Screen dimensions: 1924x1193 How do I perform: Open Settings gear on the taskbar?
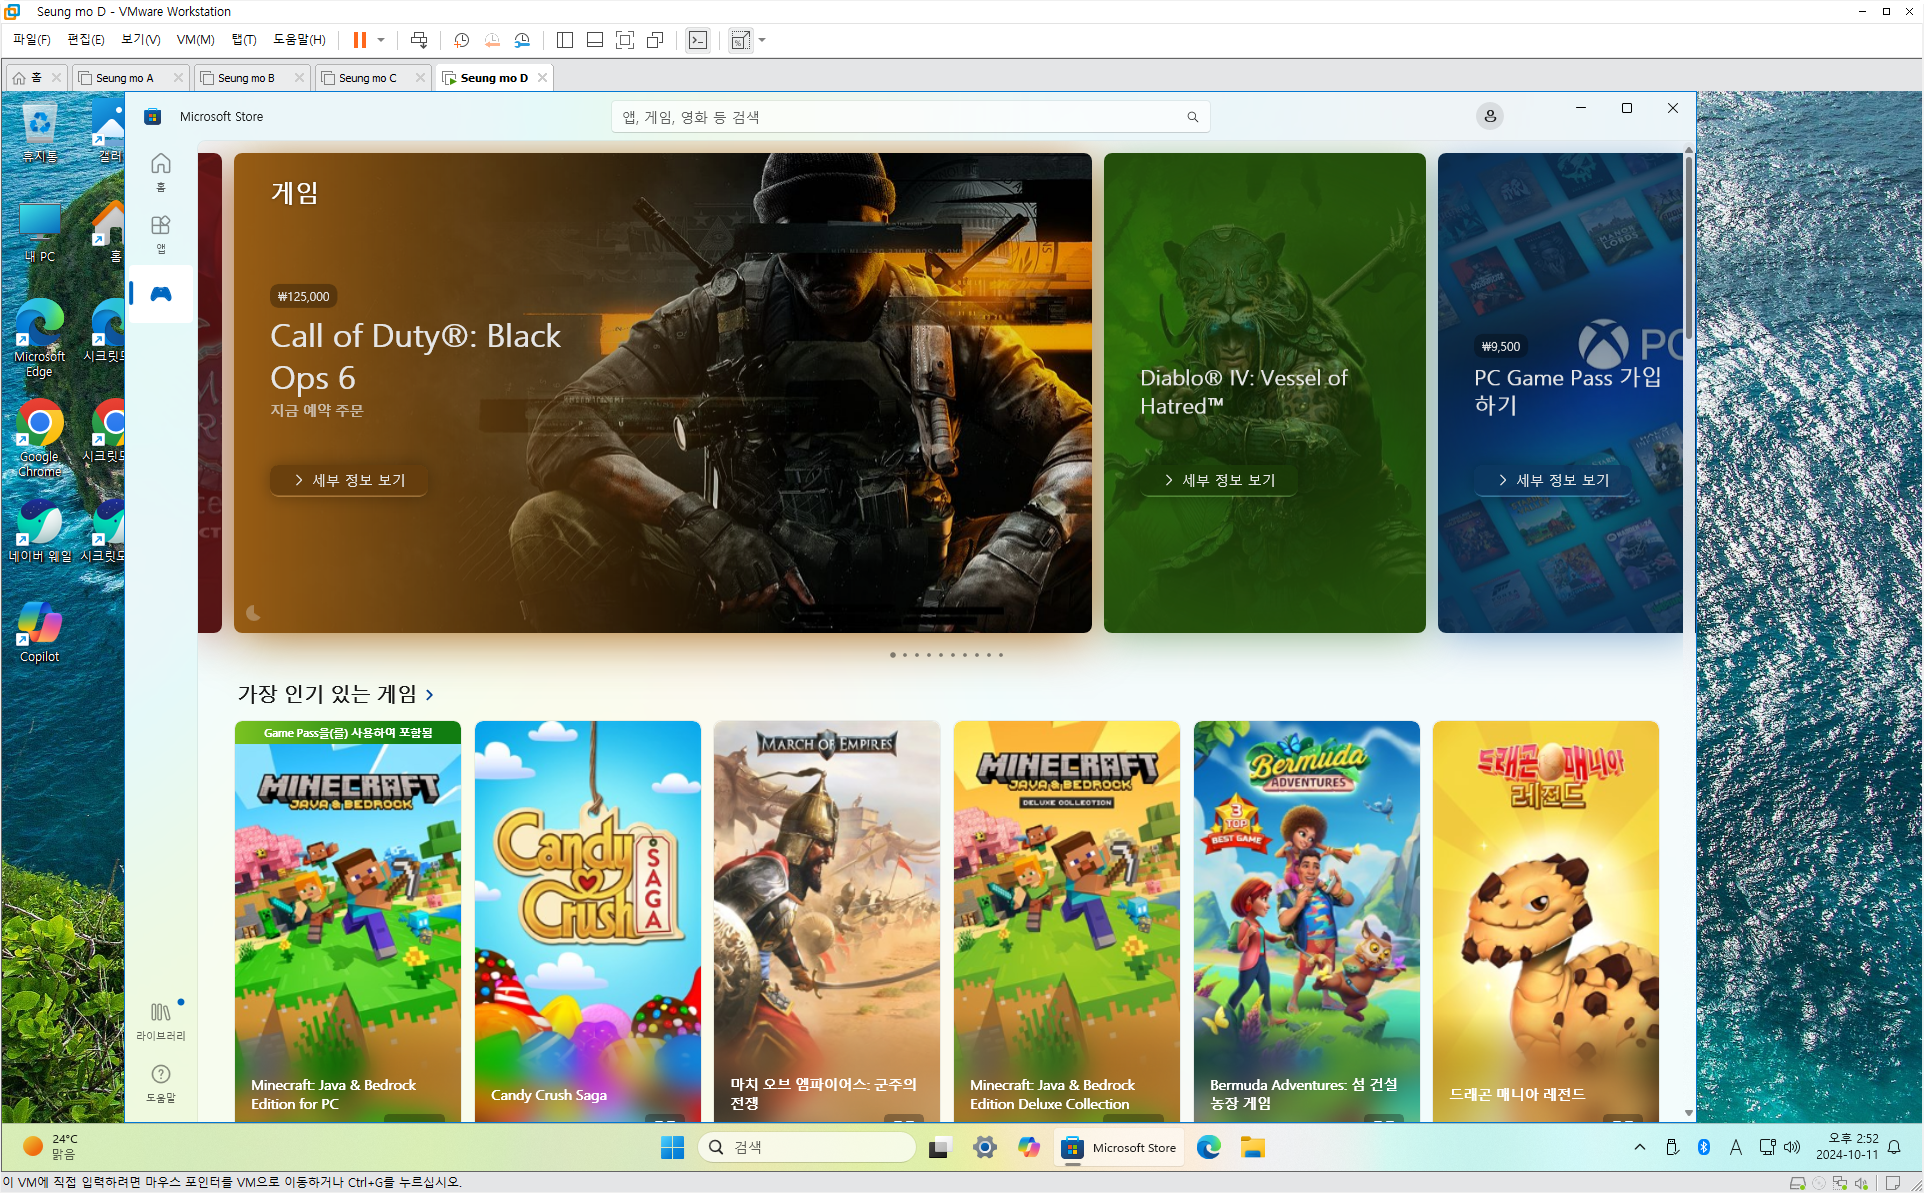click(x=985, y=1147)
